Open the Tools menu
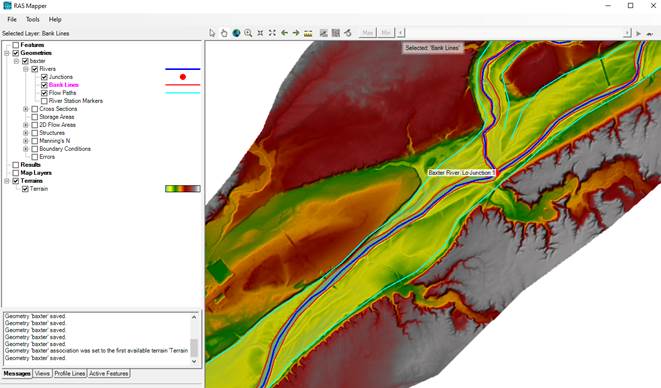 pos(32,19)
